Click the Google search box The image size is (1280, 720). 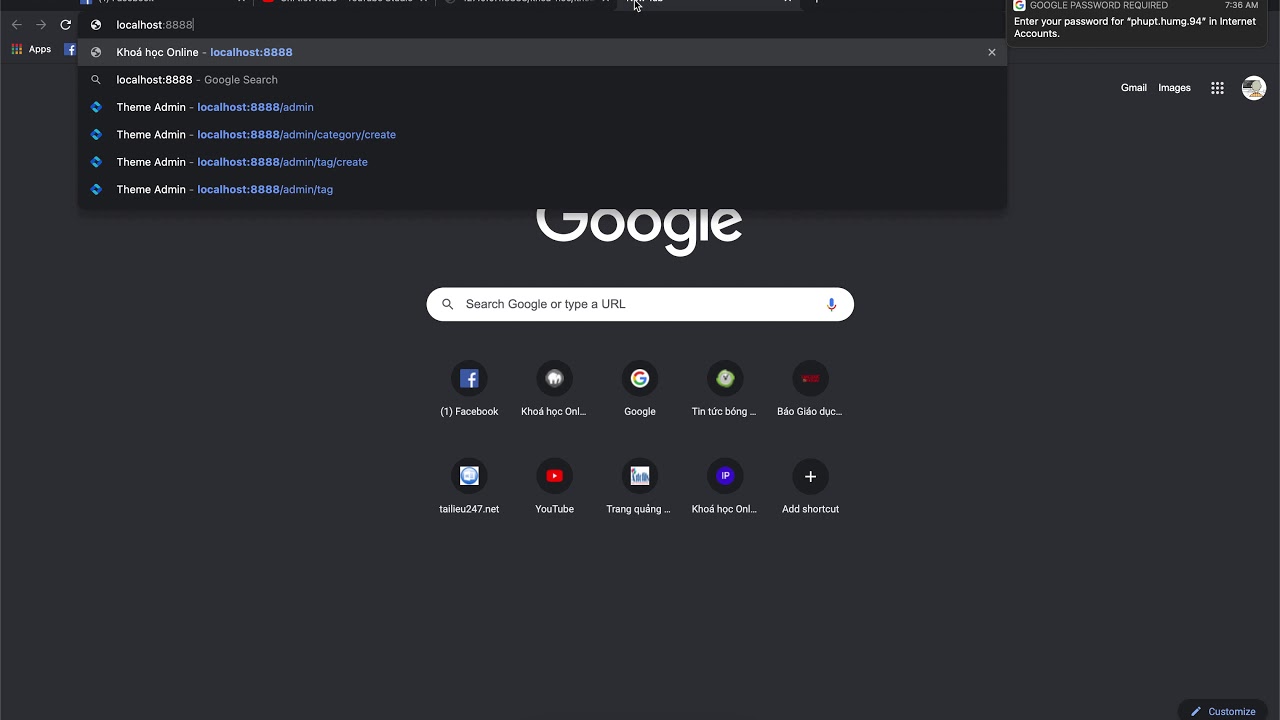640,304
